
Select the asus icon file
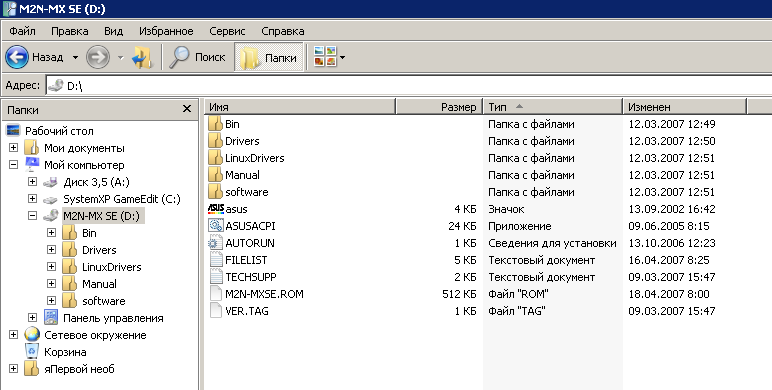(x=216, y=209)
